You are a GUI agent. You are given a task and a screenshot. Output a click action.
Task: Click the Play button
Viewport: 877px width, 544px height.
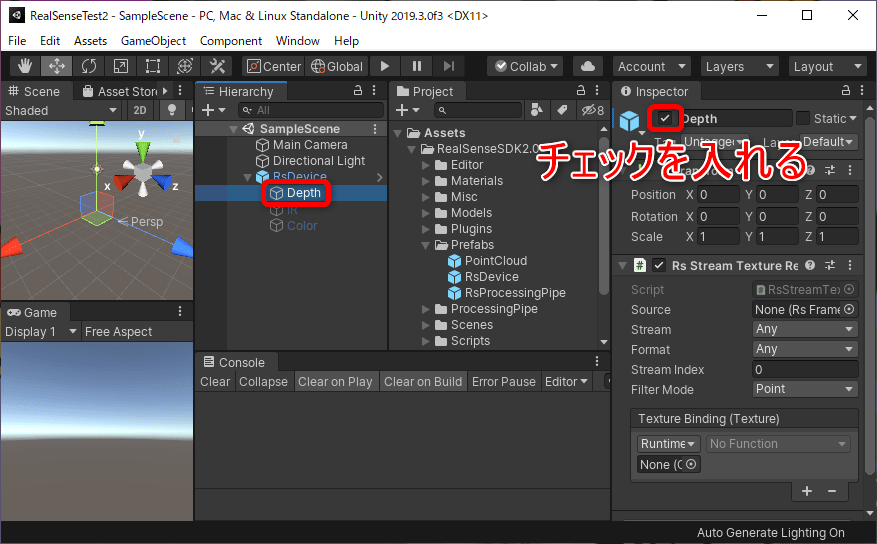(385, 67)
